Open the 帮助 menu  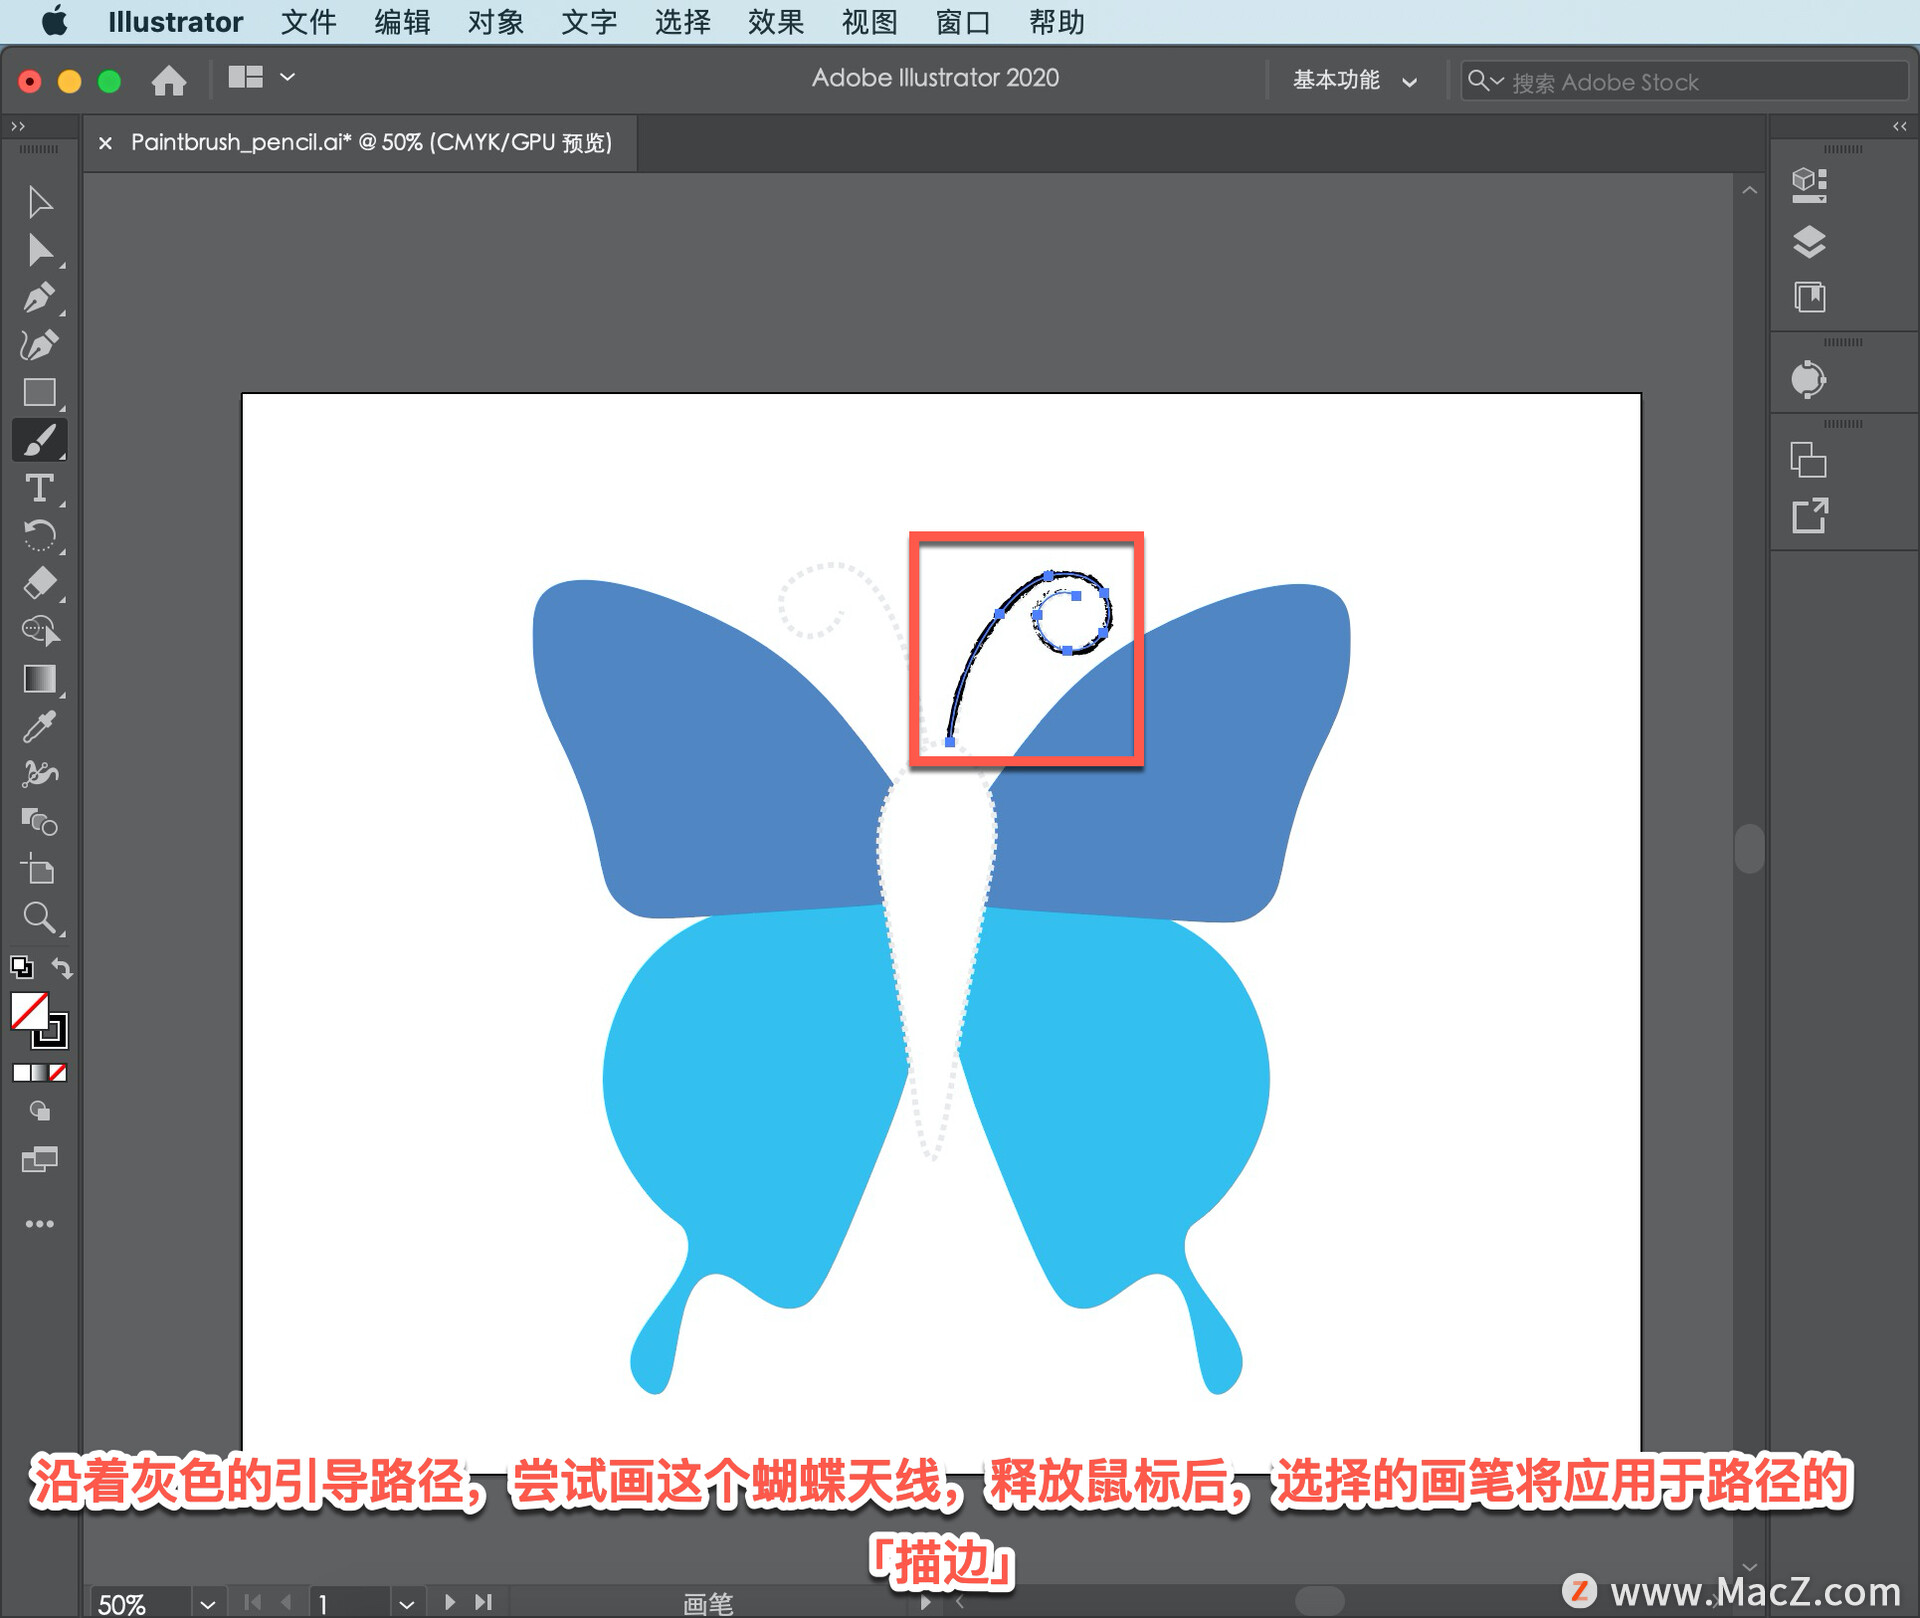click(x=1057, y=22)
